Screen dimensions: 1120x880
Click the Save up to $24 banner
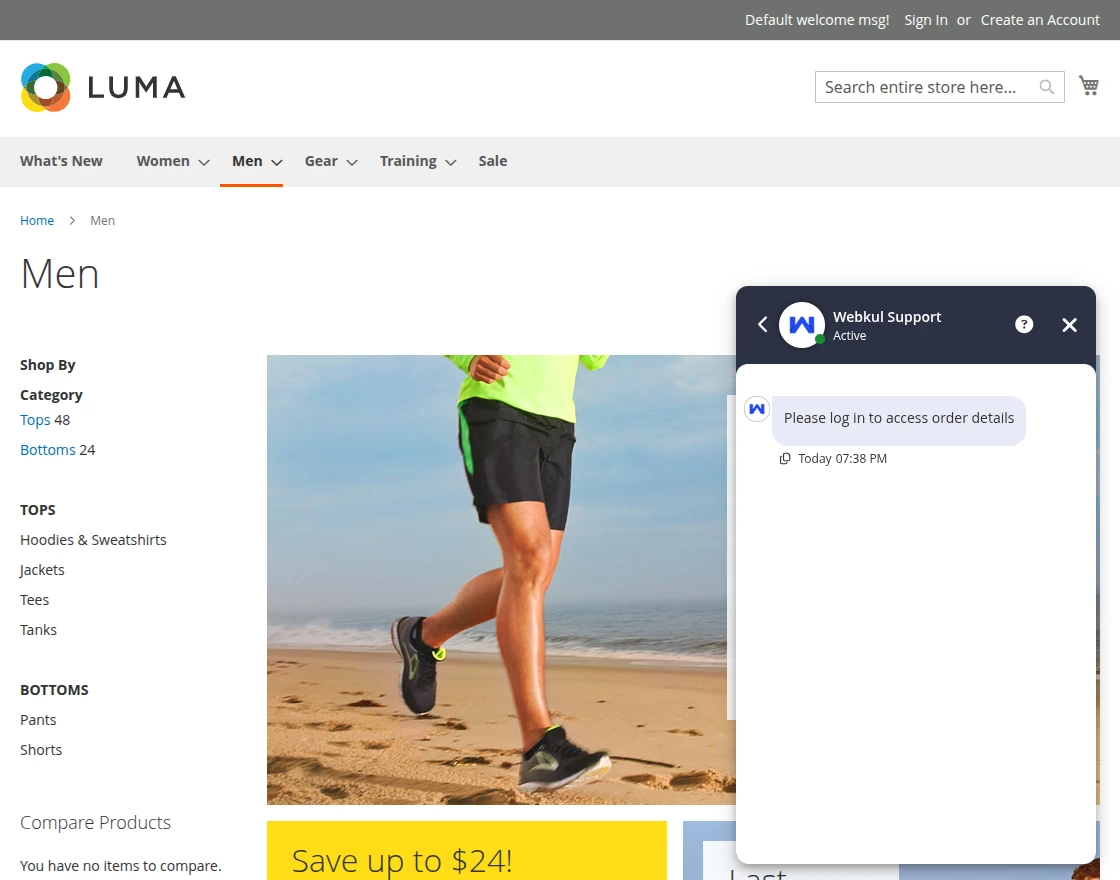click(466, 851)
